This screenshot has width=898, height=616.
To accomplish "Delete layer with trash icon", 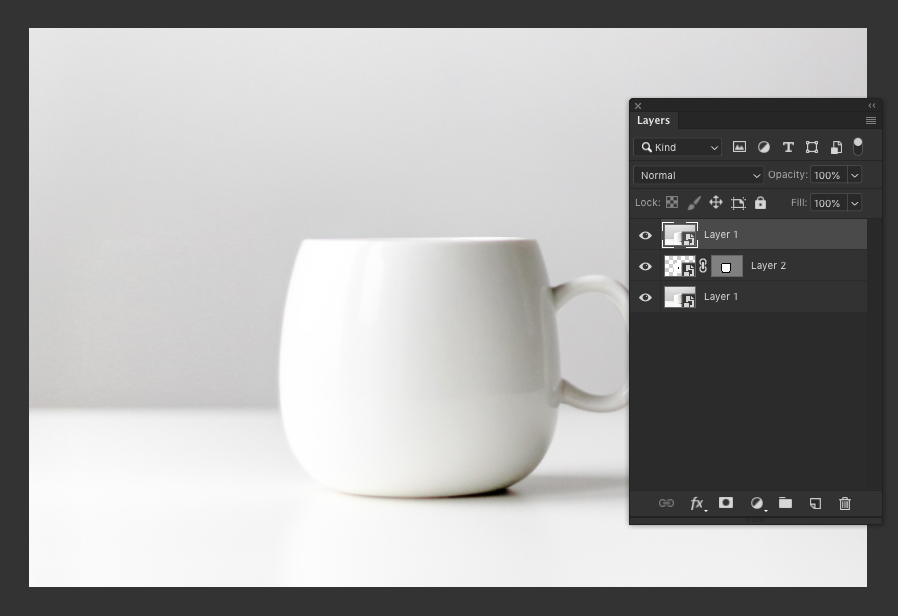I will pyautogui.click(x=845, y=503).
